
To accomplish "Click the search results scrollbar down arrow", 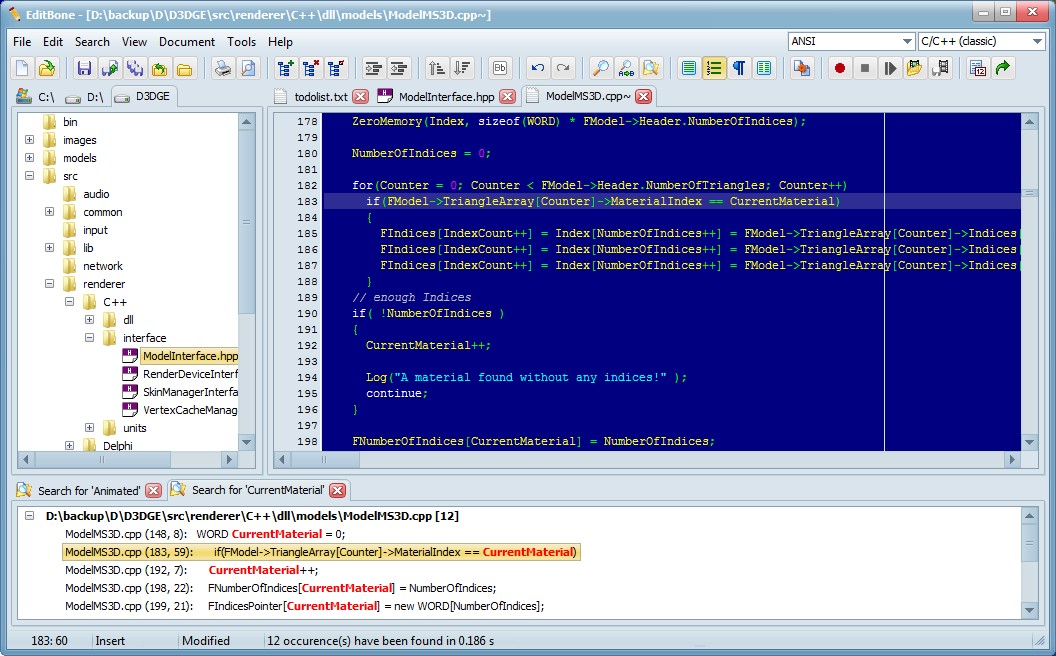I will (1029, 610).
